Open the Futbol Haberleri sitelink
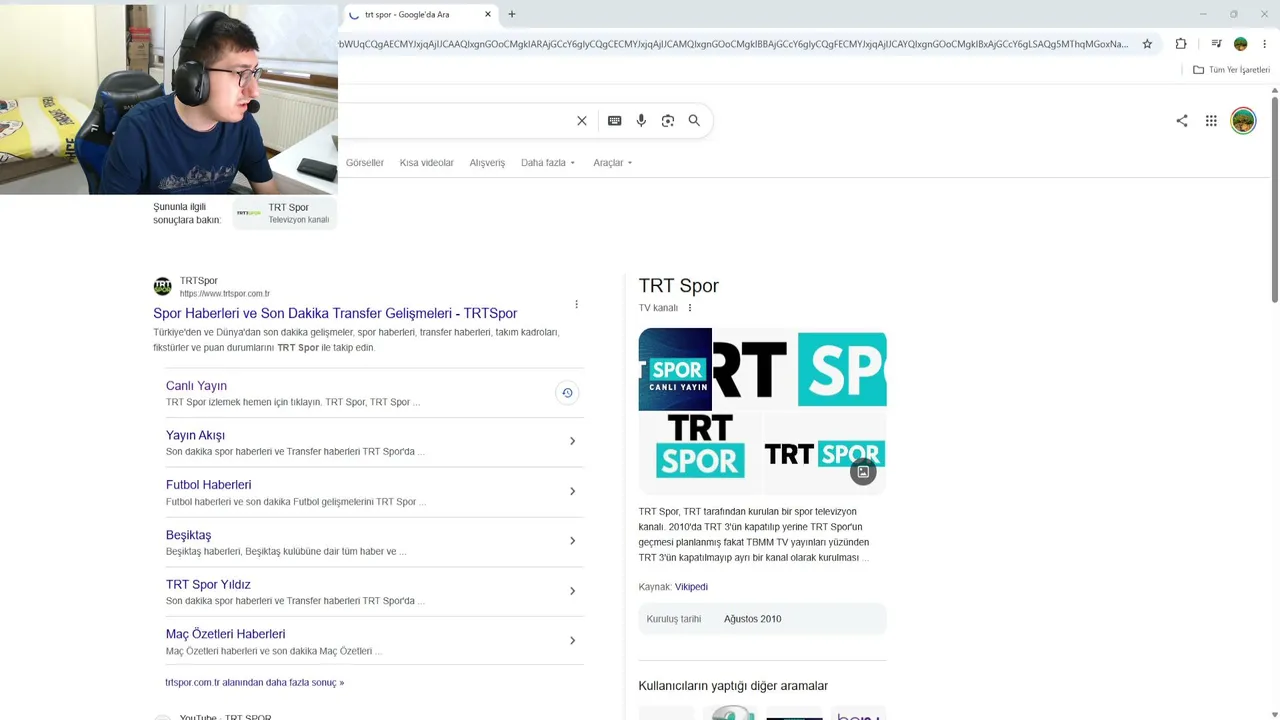This screenshot has width=1280, height=720. tap(208, 485)
